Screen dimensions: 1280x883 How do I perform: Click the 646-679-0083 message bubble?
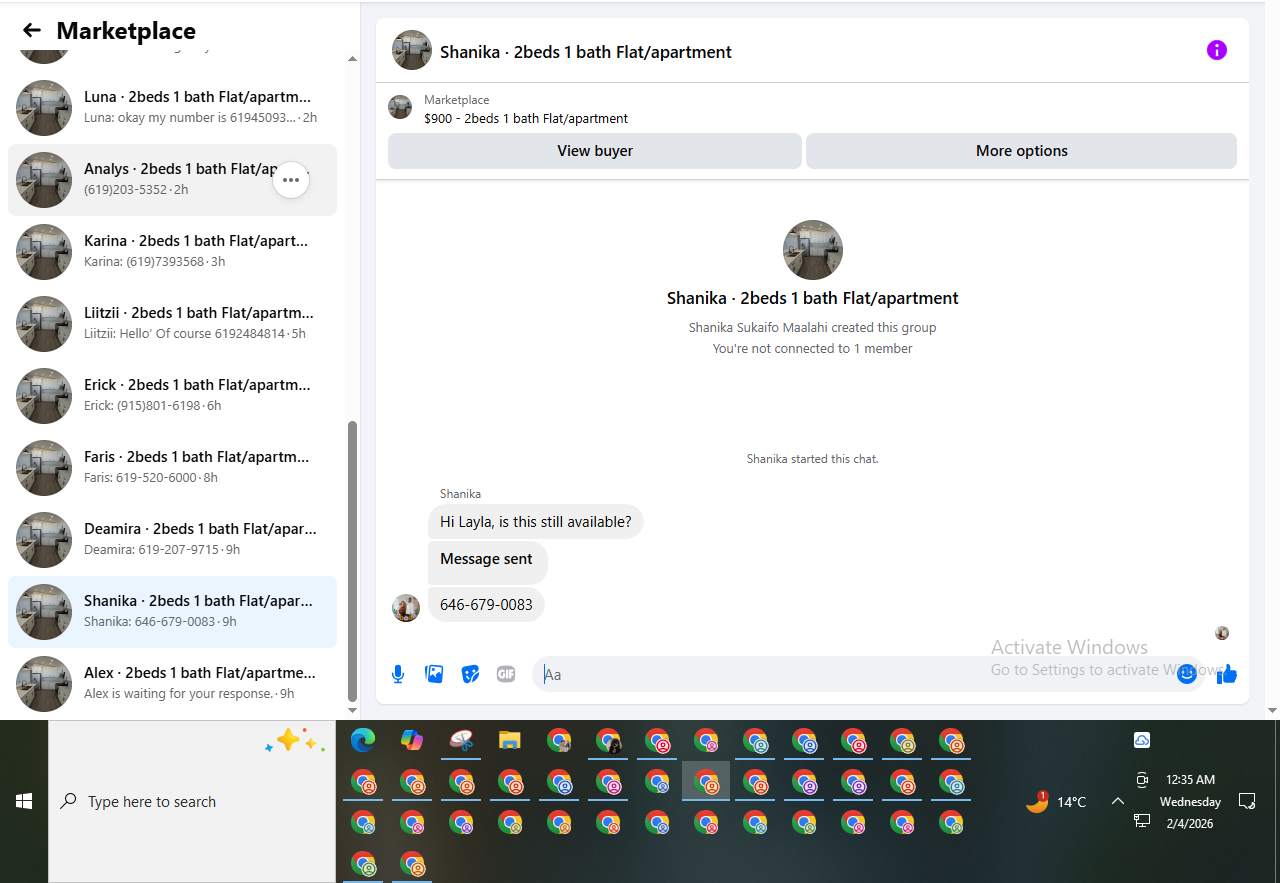[x=486, y=604]
